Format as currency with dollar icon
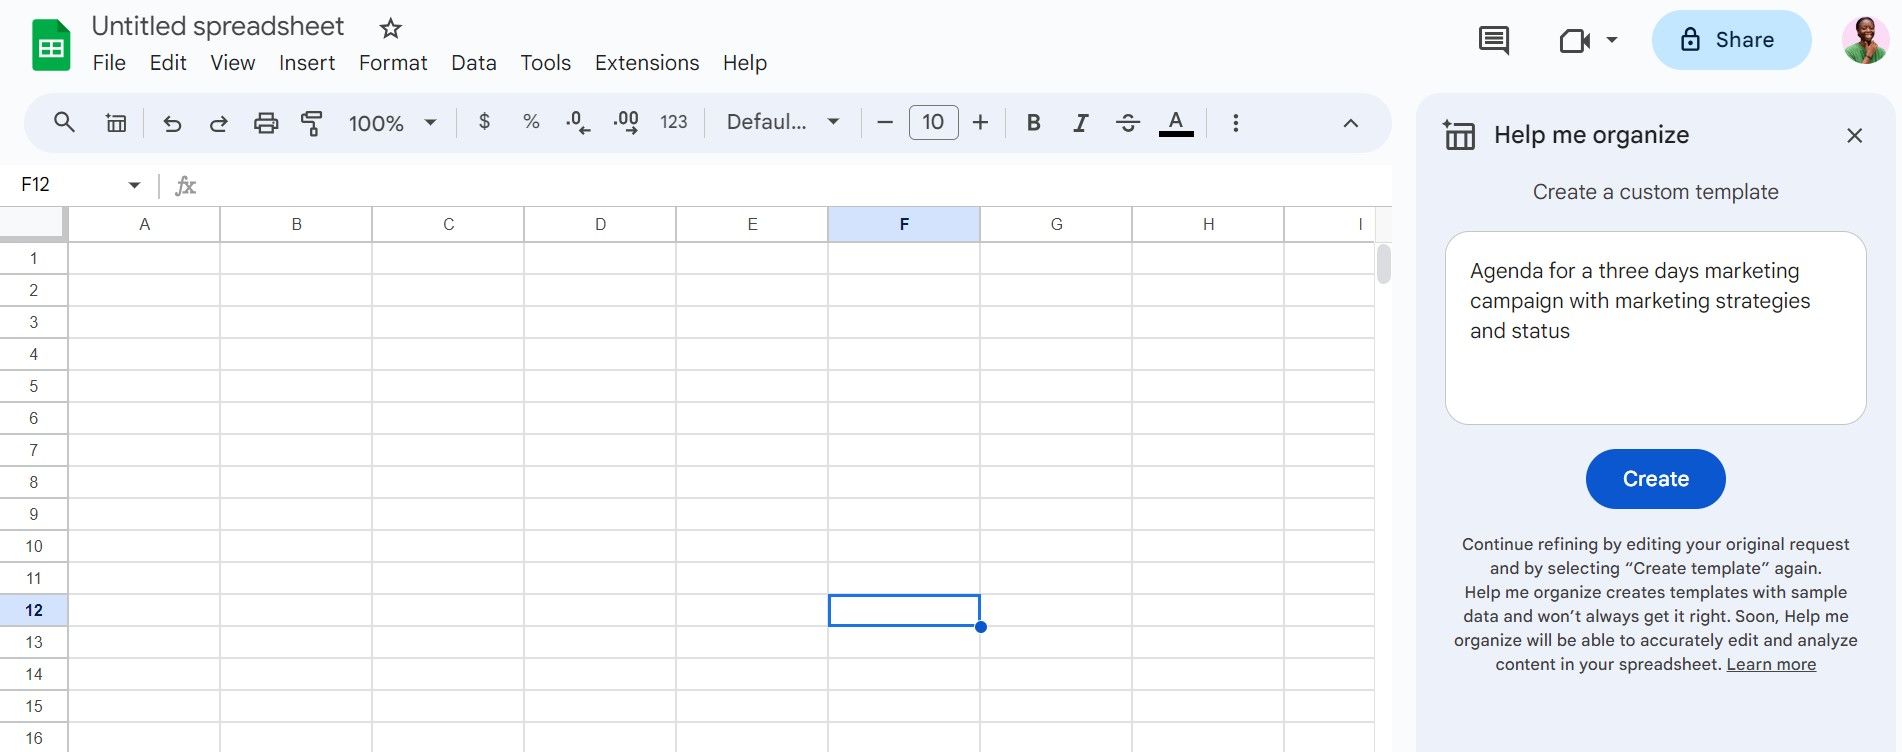The height and width of the screenshot is (752, 1902). coord(485,122)
